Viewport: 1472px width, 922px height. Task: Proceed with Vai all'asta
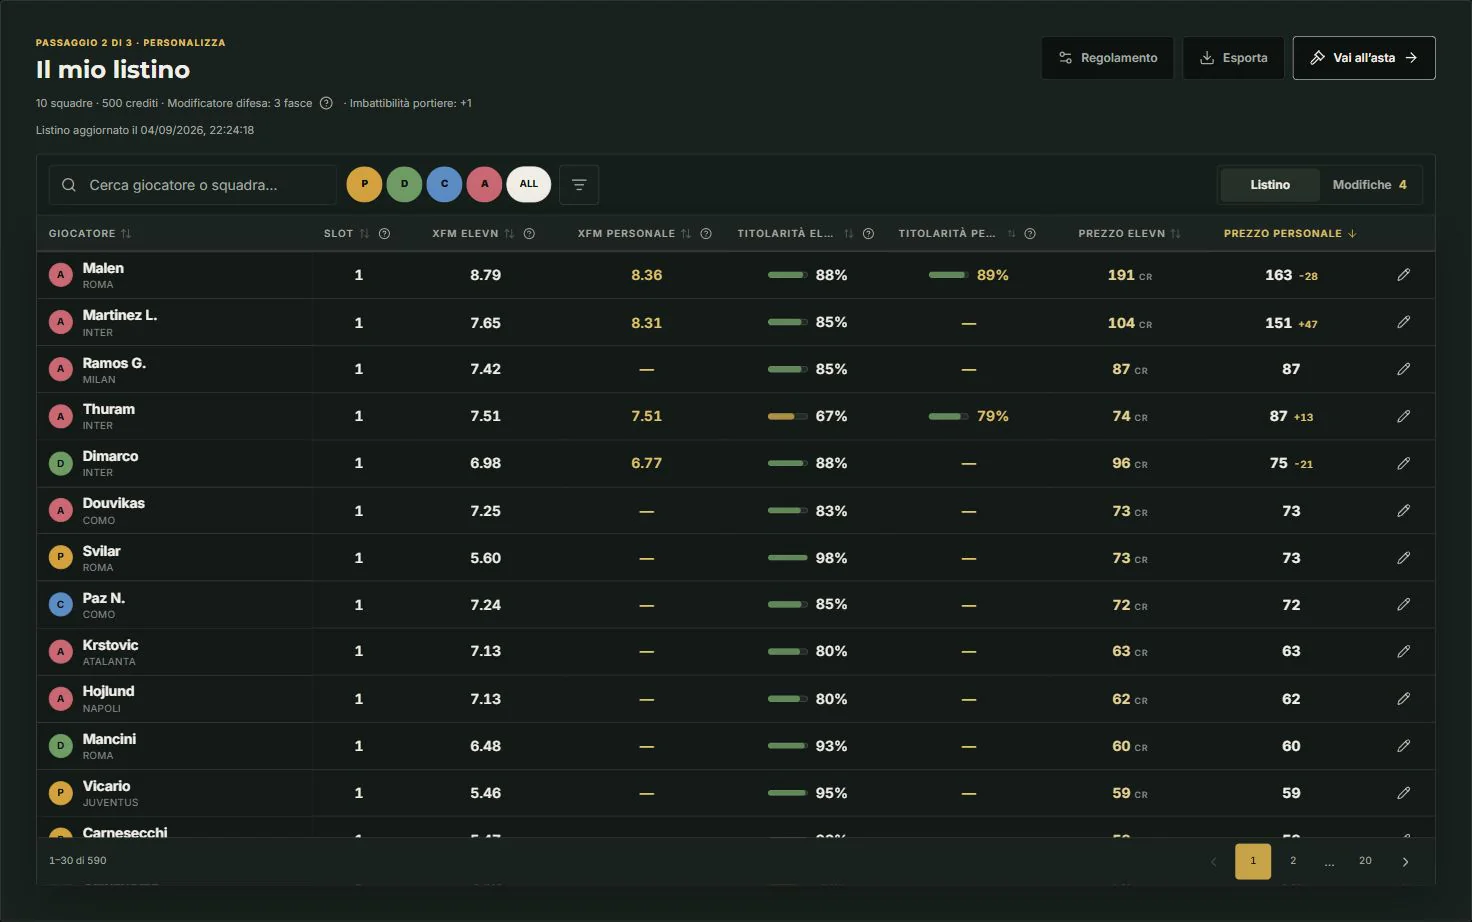[x=1364, y=58]
